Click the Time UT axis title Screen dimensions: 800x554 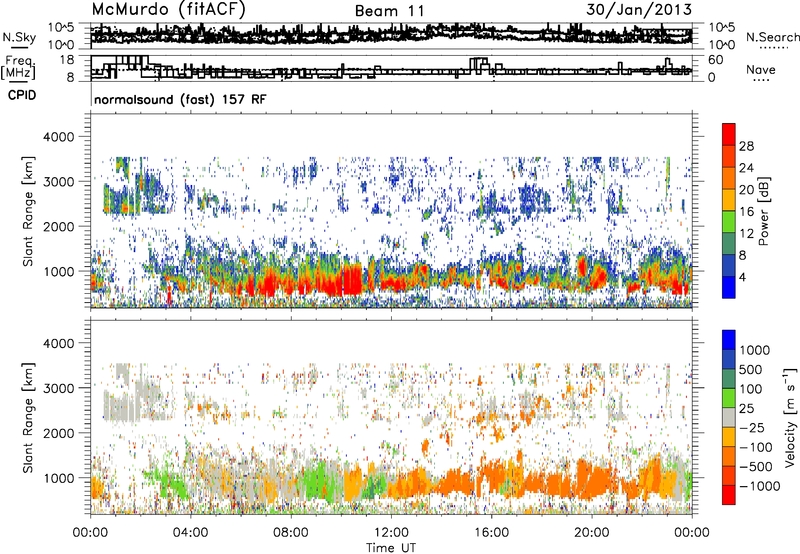(391, 548)
